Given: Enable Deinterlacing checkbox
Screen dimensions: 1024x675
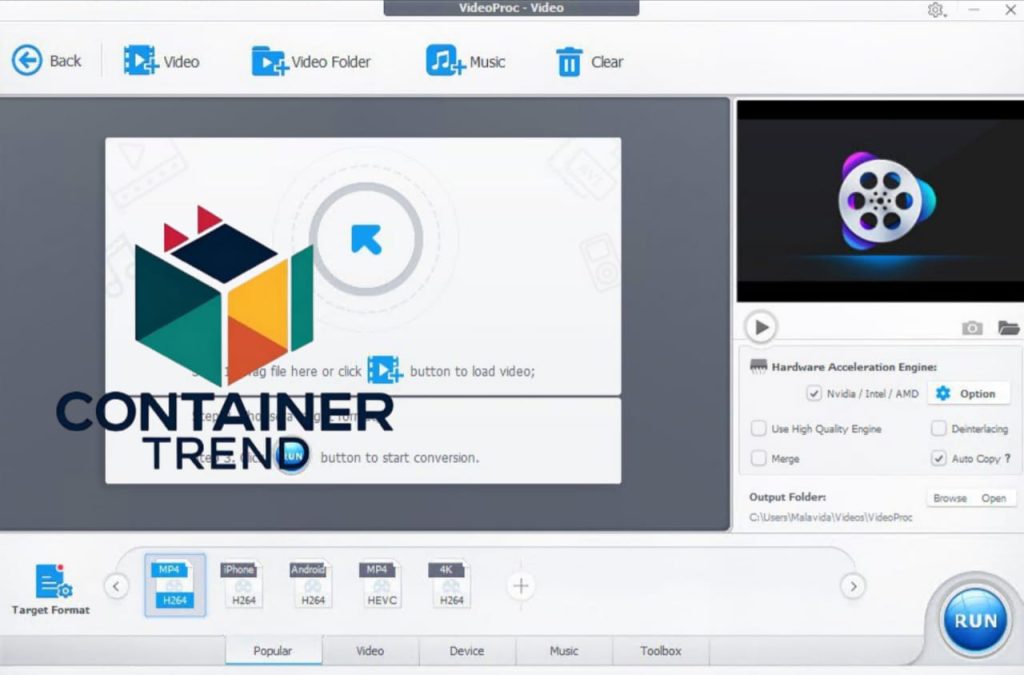Looking at the screenshot, I should click(938, 428).
